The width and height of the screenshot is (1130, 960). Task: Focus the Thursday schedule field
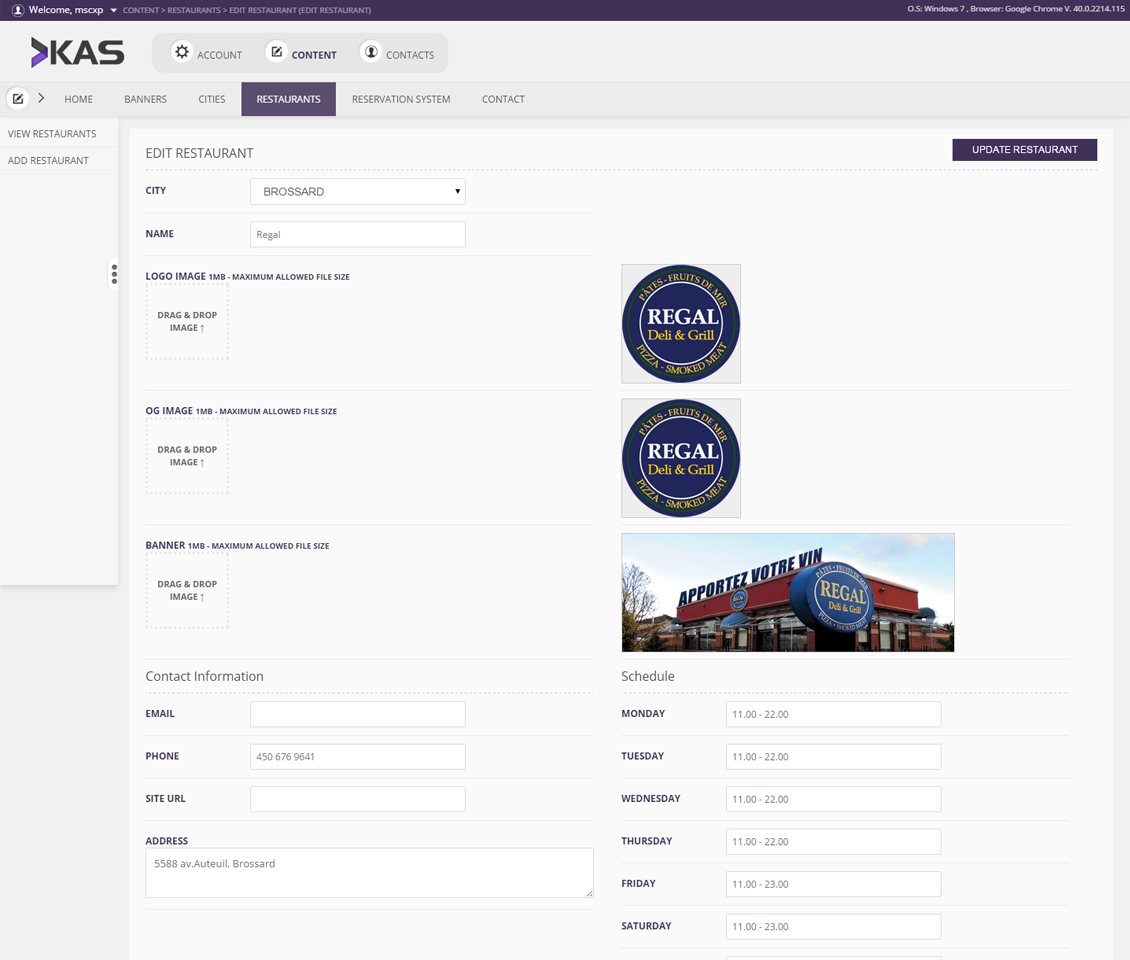pyautogui.click(x=833, y=842)
